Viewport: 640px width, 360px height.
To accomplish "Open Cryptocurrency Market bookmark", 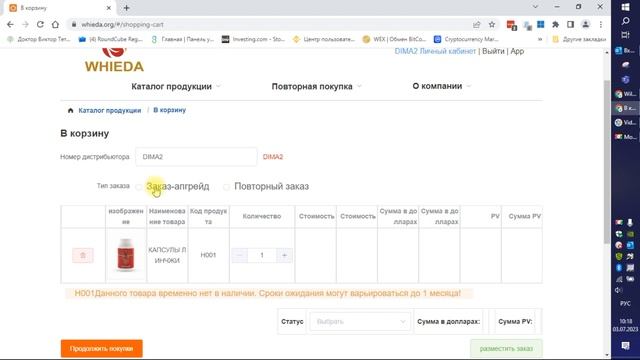I will click(466, 39).
